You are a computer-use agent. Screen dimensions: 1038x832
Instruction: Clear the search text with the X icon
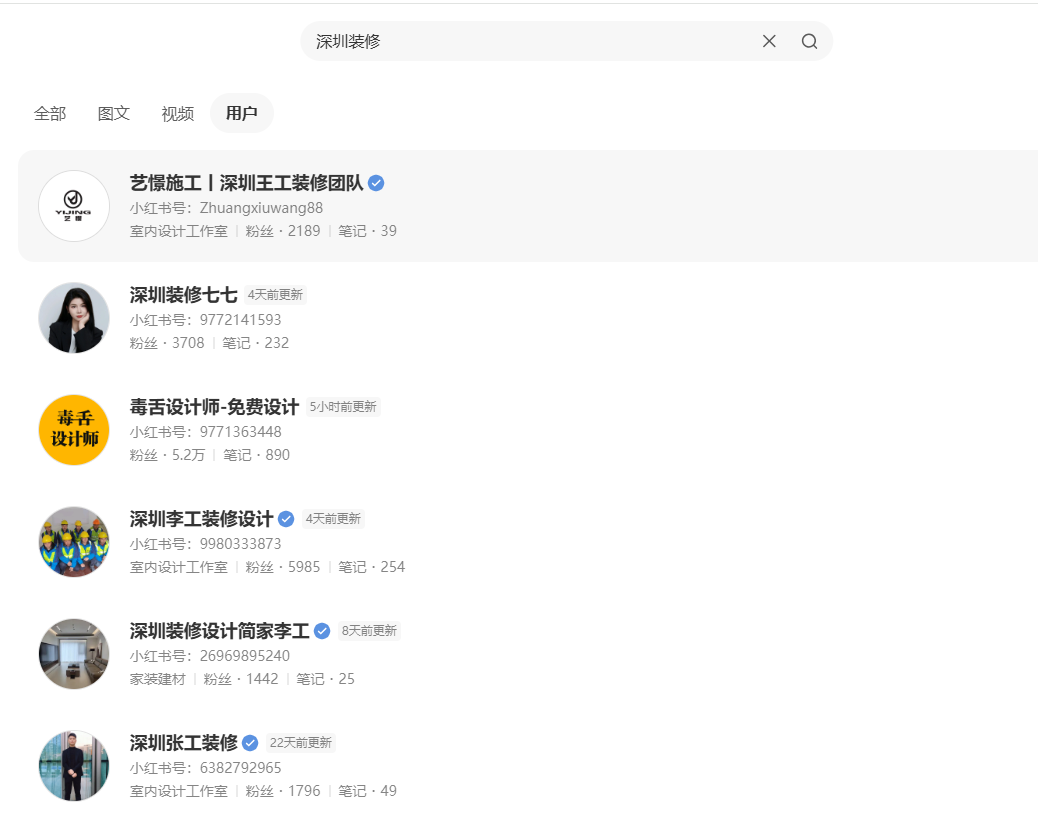click(x=769, y=41)
